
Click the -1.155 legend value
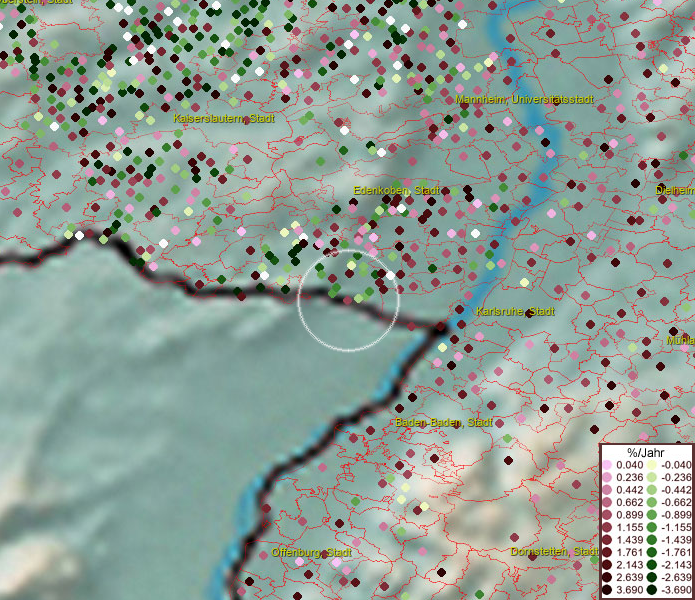(x=676, y=527)
